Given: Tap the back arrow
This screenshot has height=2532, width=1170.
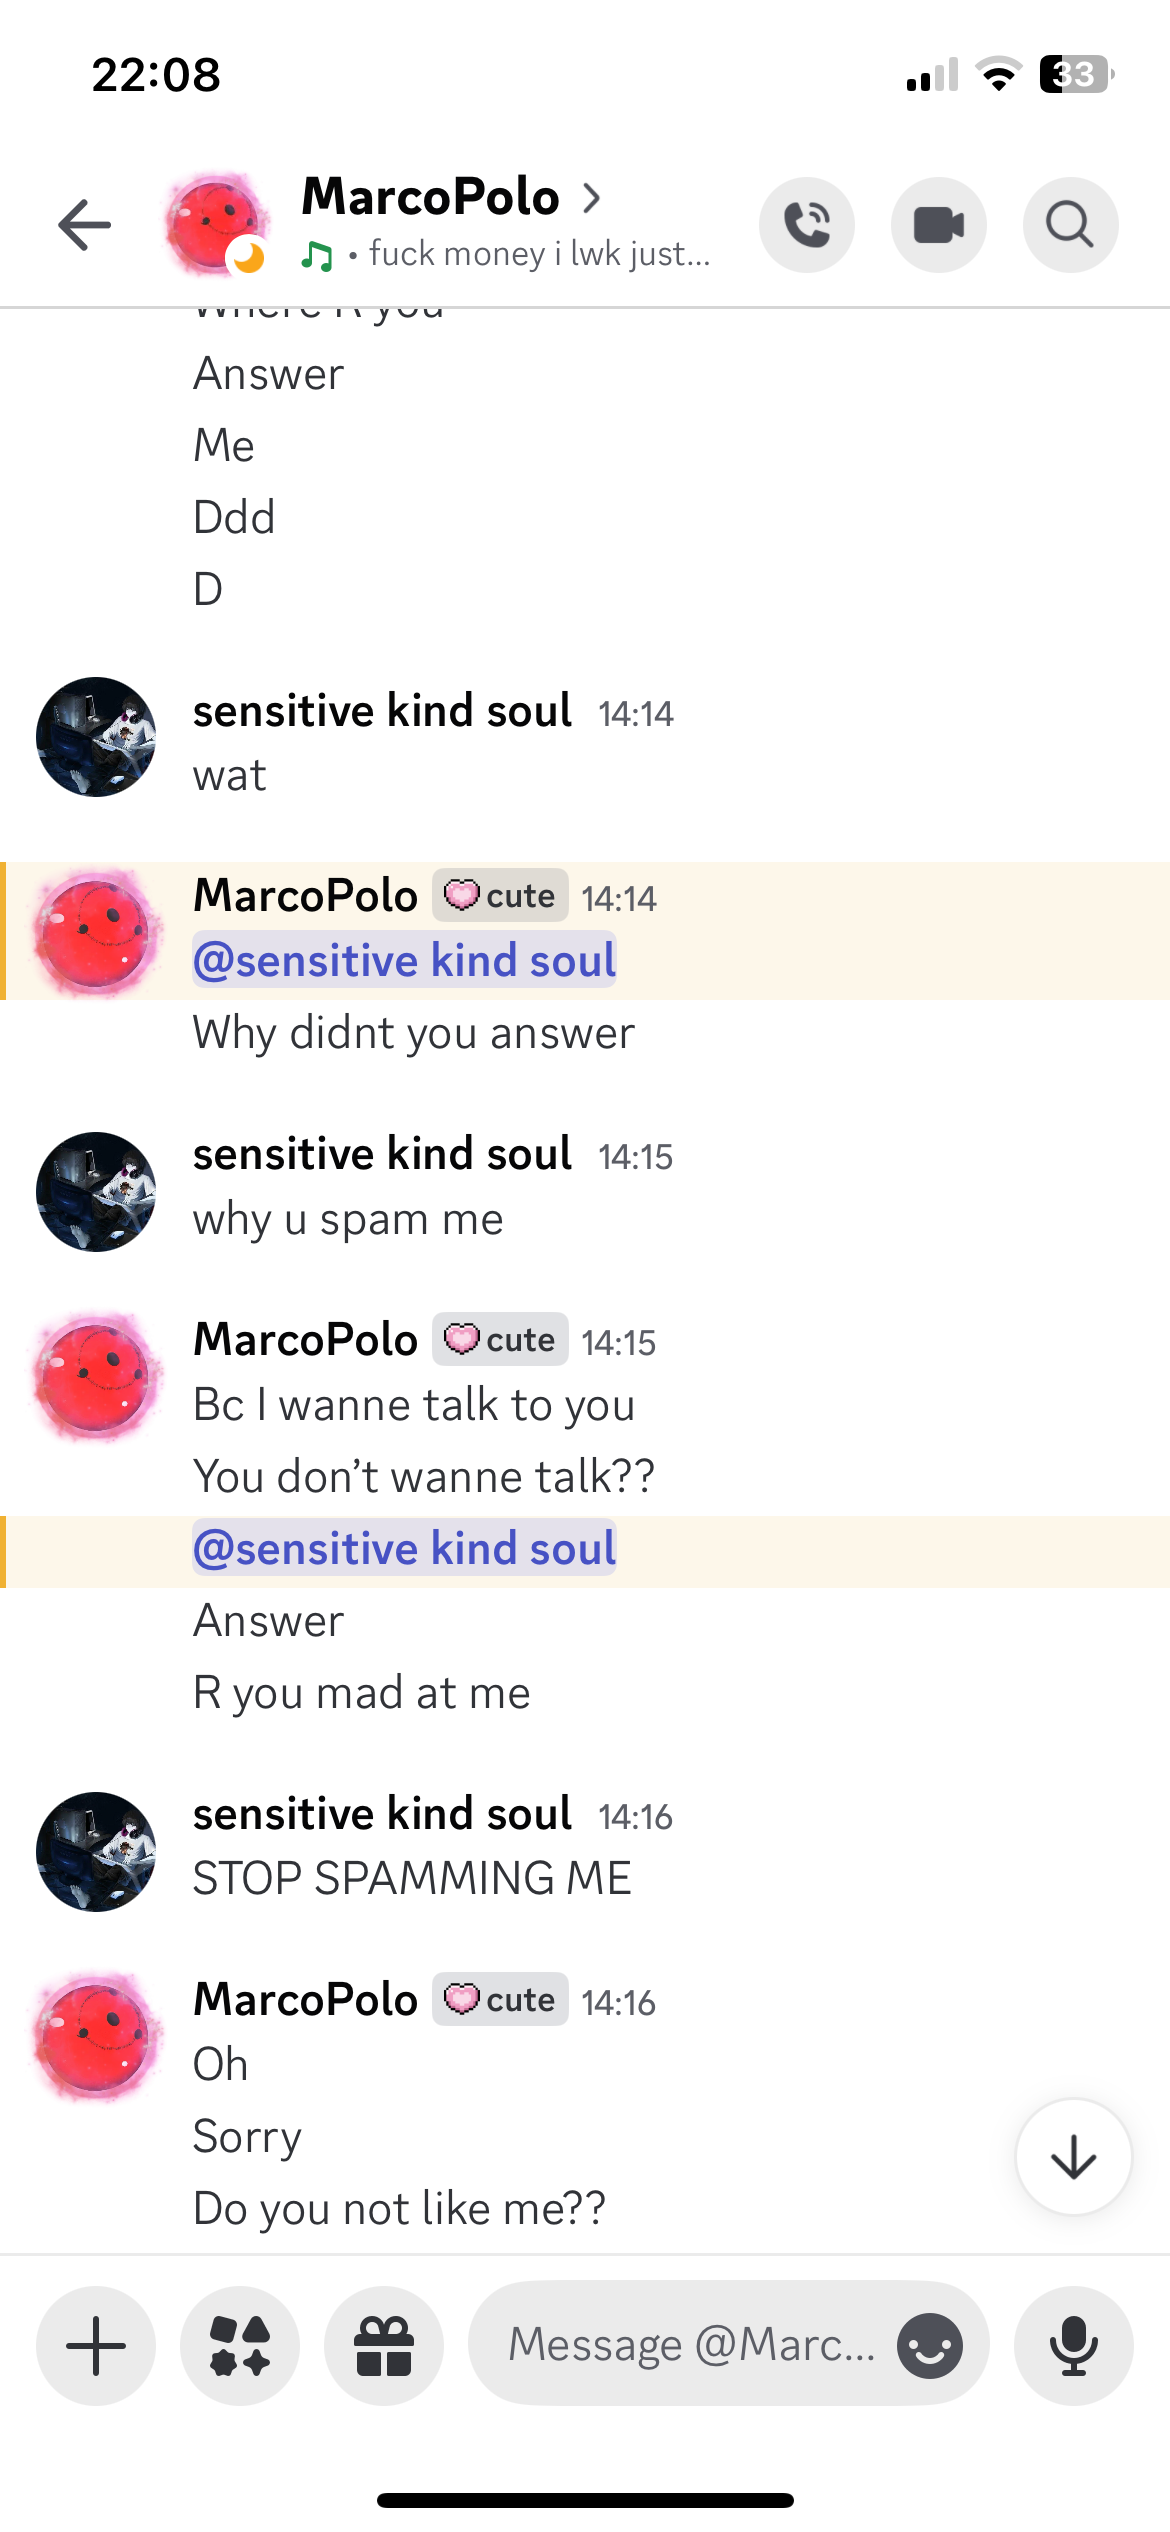Looking at the screenshot, I should coord(84,224).
